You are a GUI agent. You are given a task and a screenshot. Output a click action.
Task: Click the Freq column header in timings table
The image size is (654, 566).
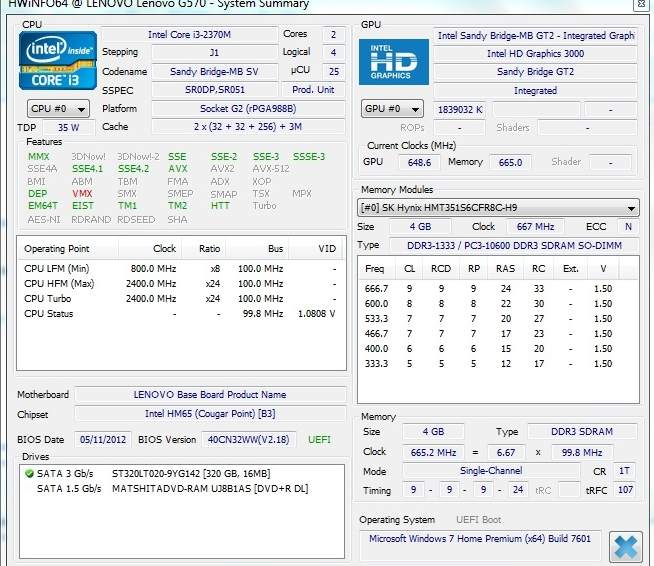pyautogui.click(x=374, y=269)
